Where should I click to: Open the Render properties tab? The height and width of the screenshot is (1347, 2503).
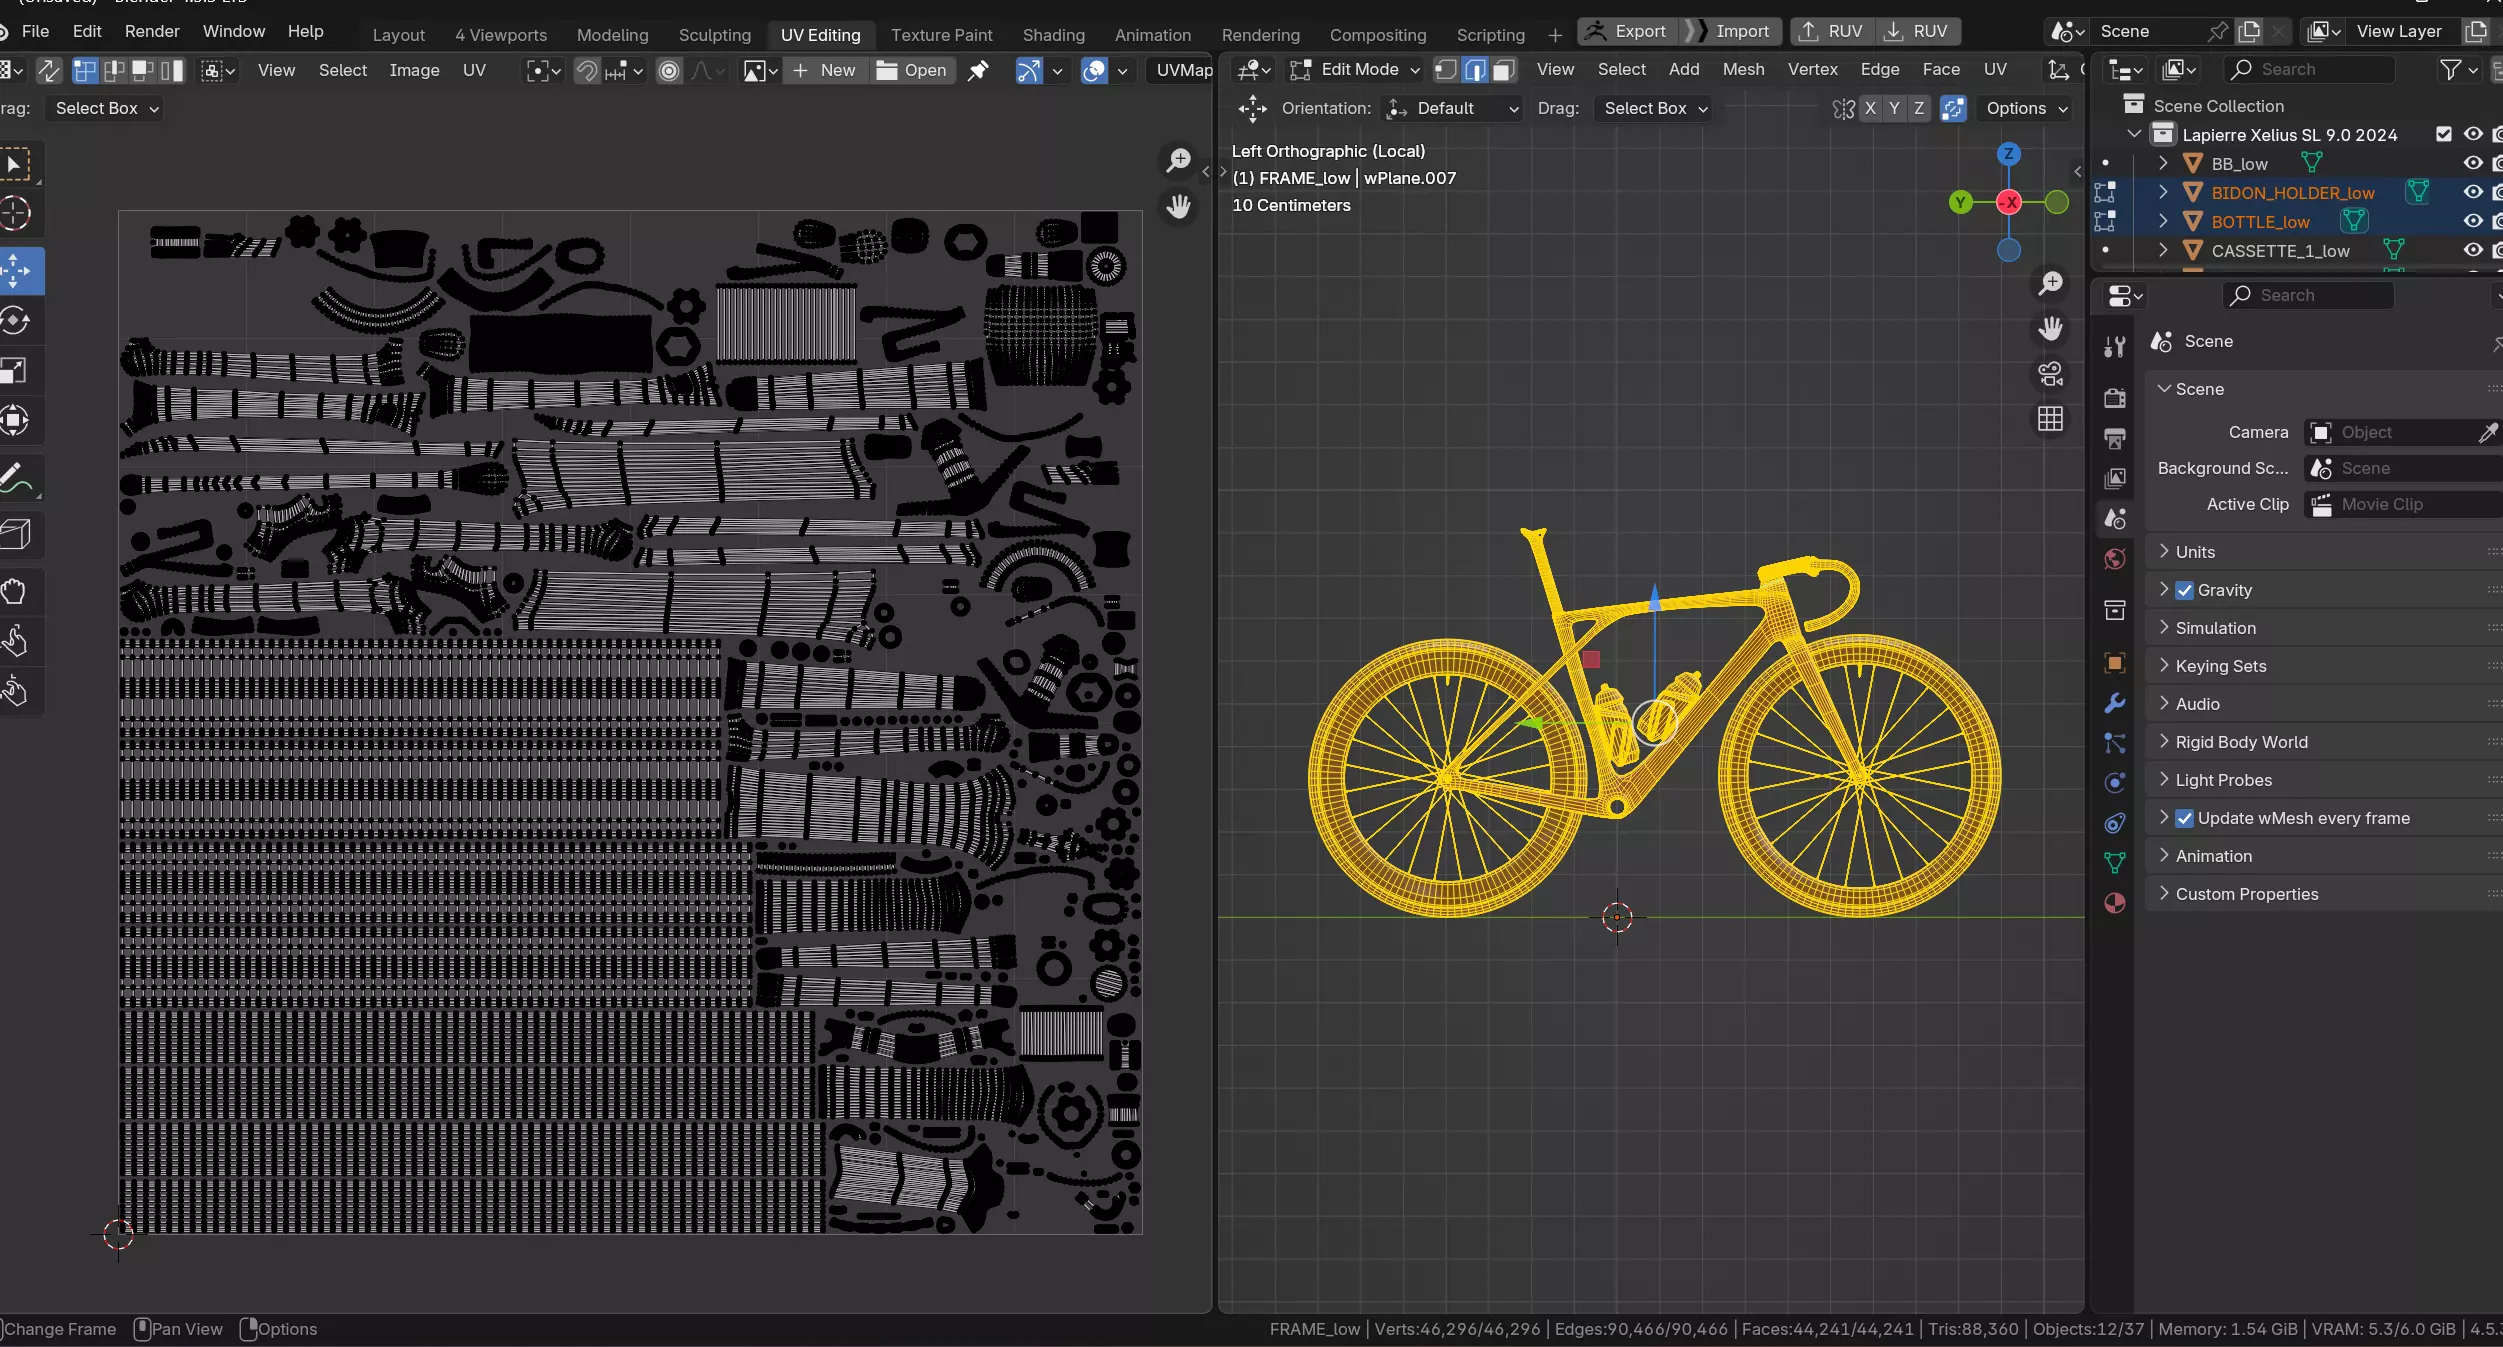click(x=2114, y=398)
